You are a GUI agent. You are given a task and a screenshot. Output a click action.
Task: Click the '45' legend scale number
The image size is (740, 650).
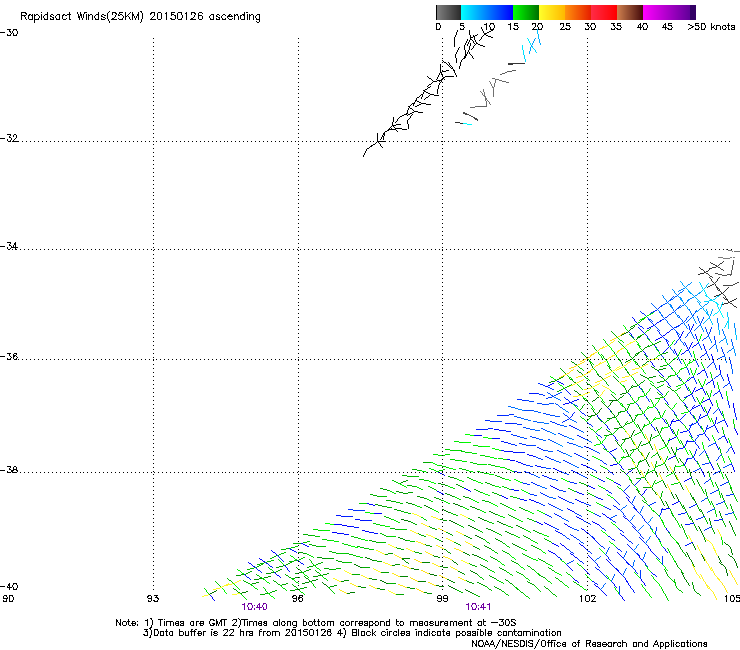tap(667, 27)
